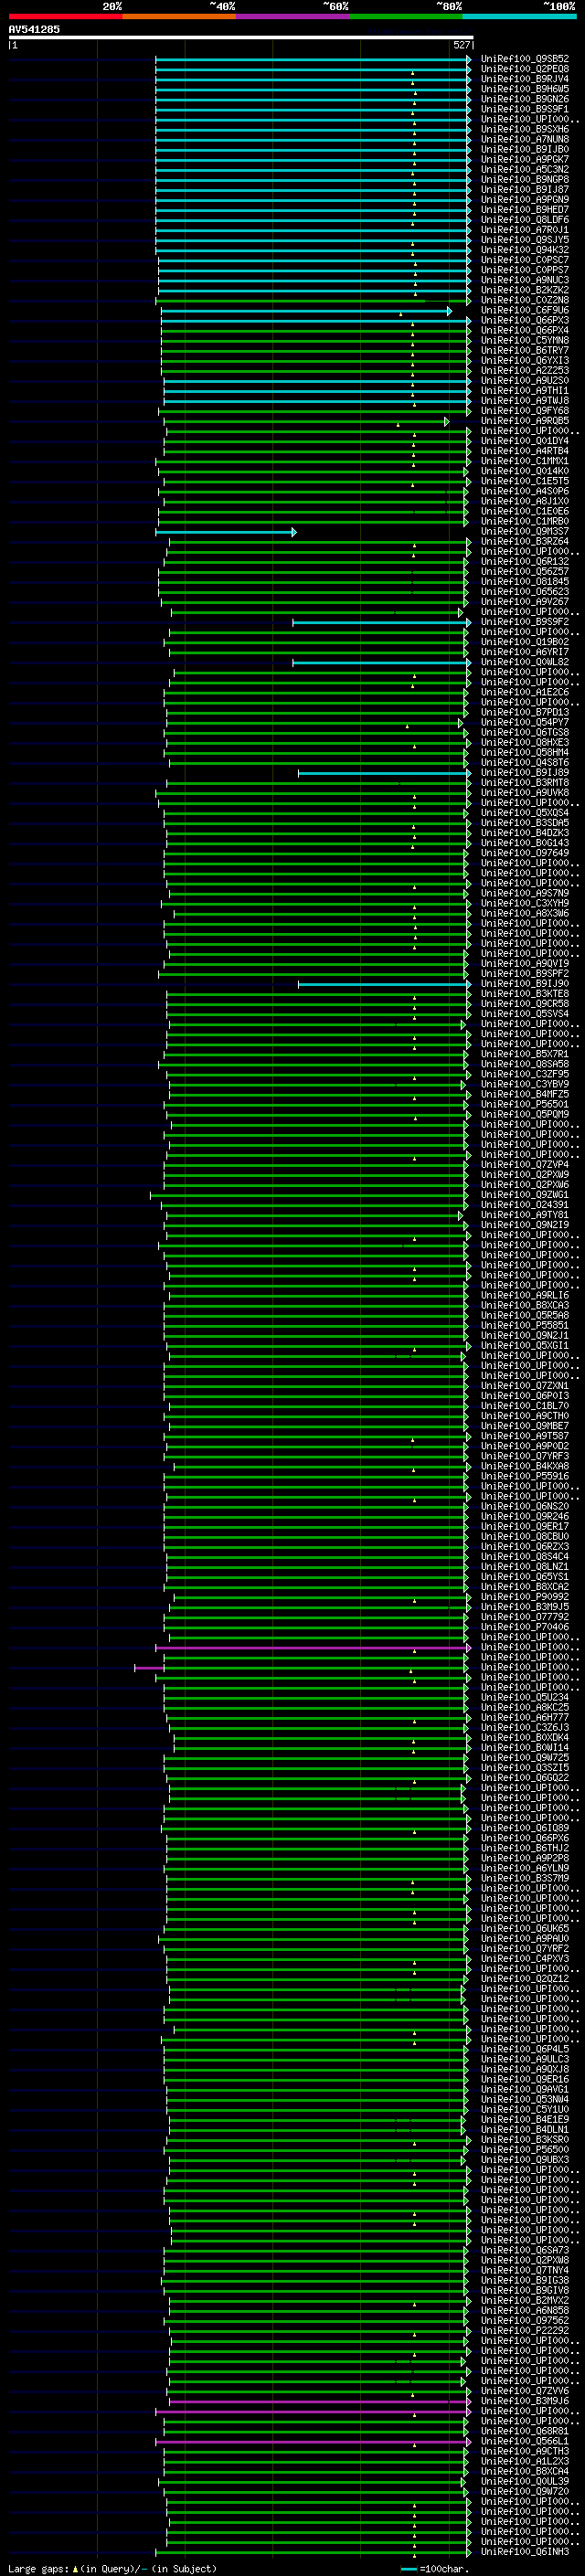Screen dimensions: 585x2576
Task: Click the magenta Q566L1 alignment bar
Action: [x=313, y=2442]
